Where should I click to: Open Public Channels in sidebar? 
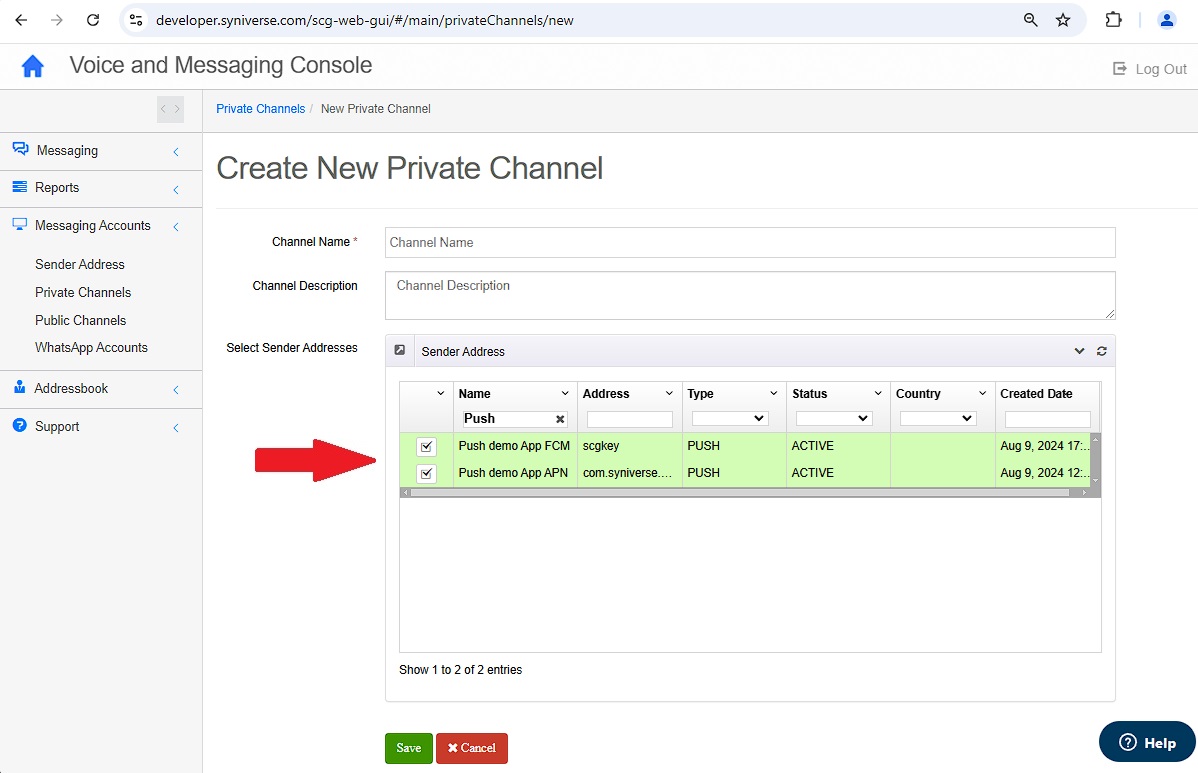tap(80, 321)
